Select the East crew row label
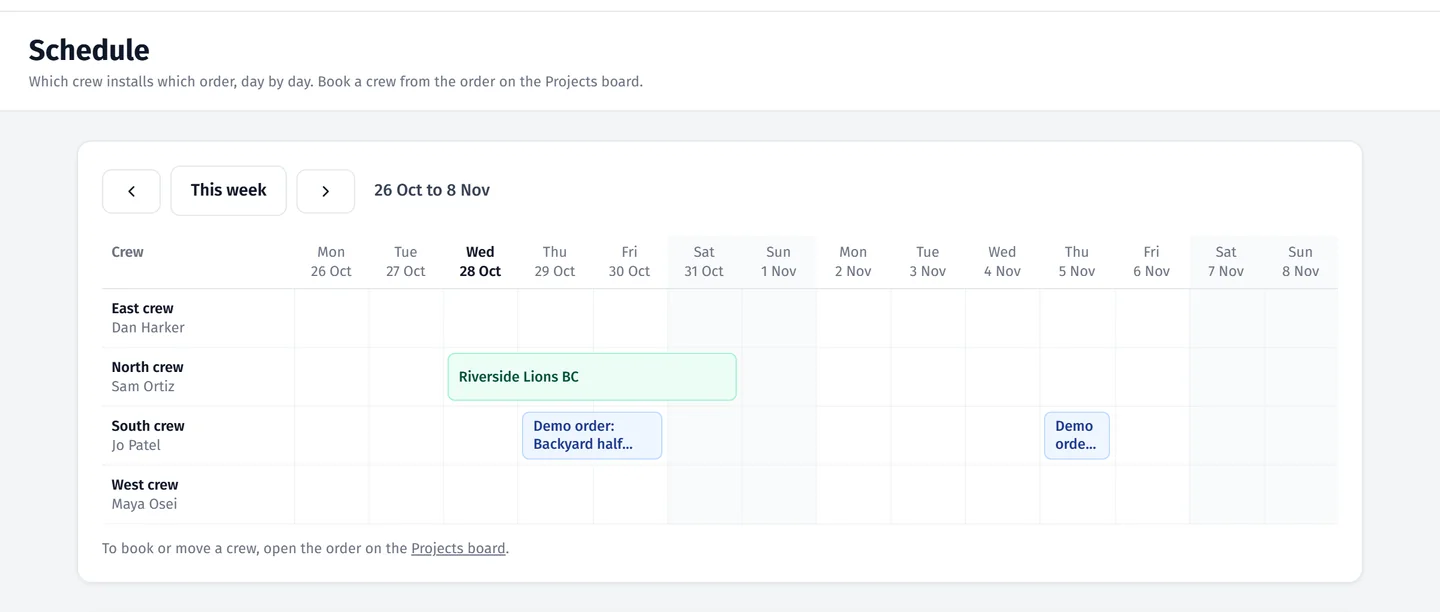The height and width of the screenshot is (612, 1440). pos(142,308)
